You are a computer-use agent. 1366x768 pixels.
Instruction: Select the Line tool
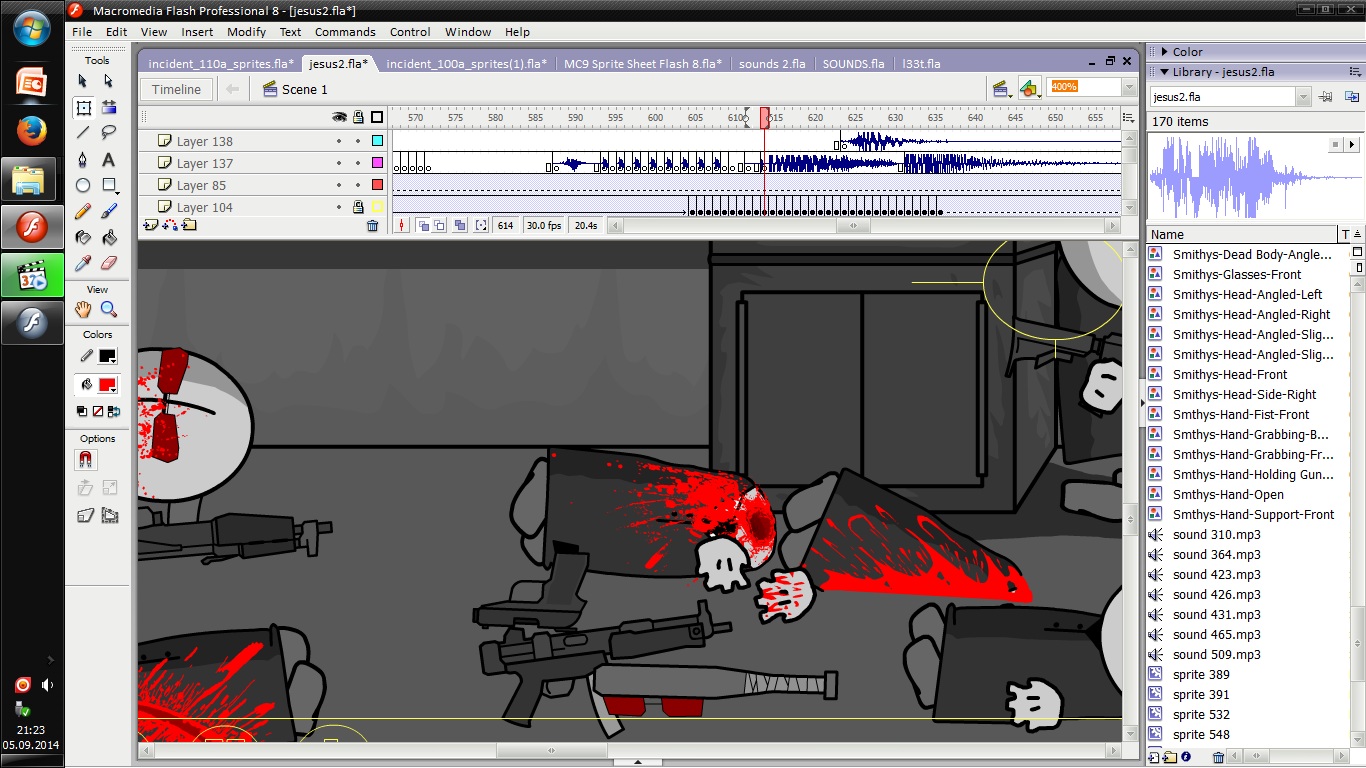(x=83, y=133)
